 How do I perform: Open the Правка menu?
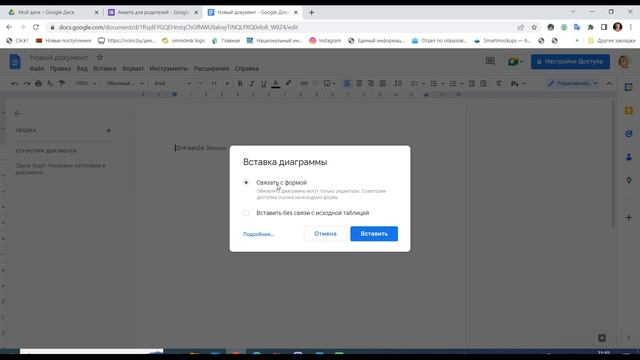60,69
